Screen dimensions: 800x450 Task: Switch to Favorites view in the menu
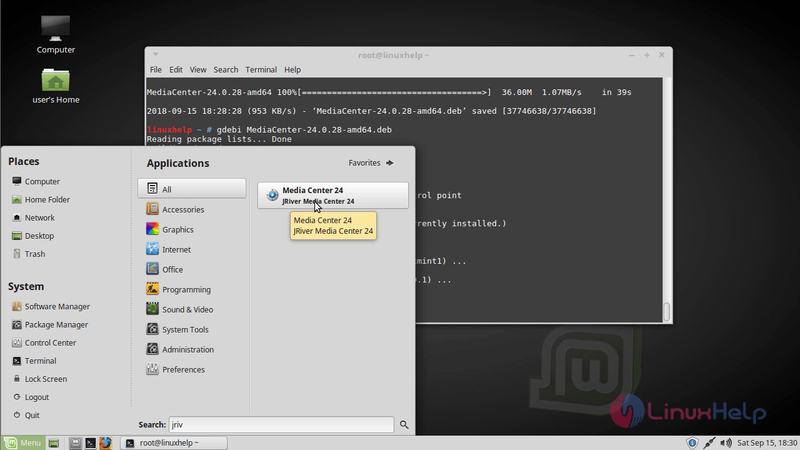click(x=371, y=163)
